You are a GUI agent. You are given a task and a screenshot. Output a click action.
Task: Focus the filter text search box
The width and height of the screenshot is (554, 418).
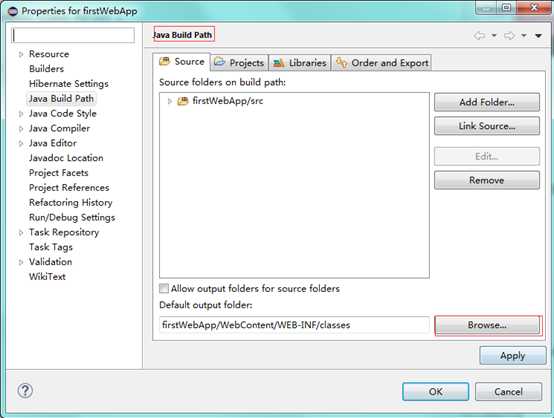73,35
